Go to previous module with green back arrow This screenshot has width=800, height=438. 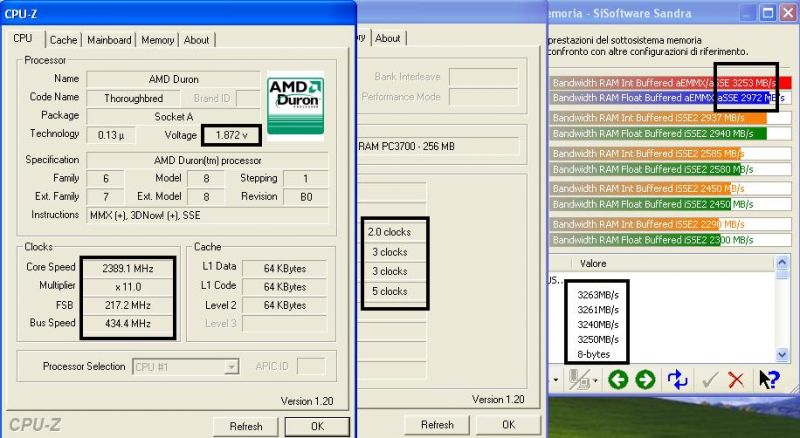point(618,379)
